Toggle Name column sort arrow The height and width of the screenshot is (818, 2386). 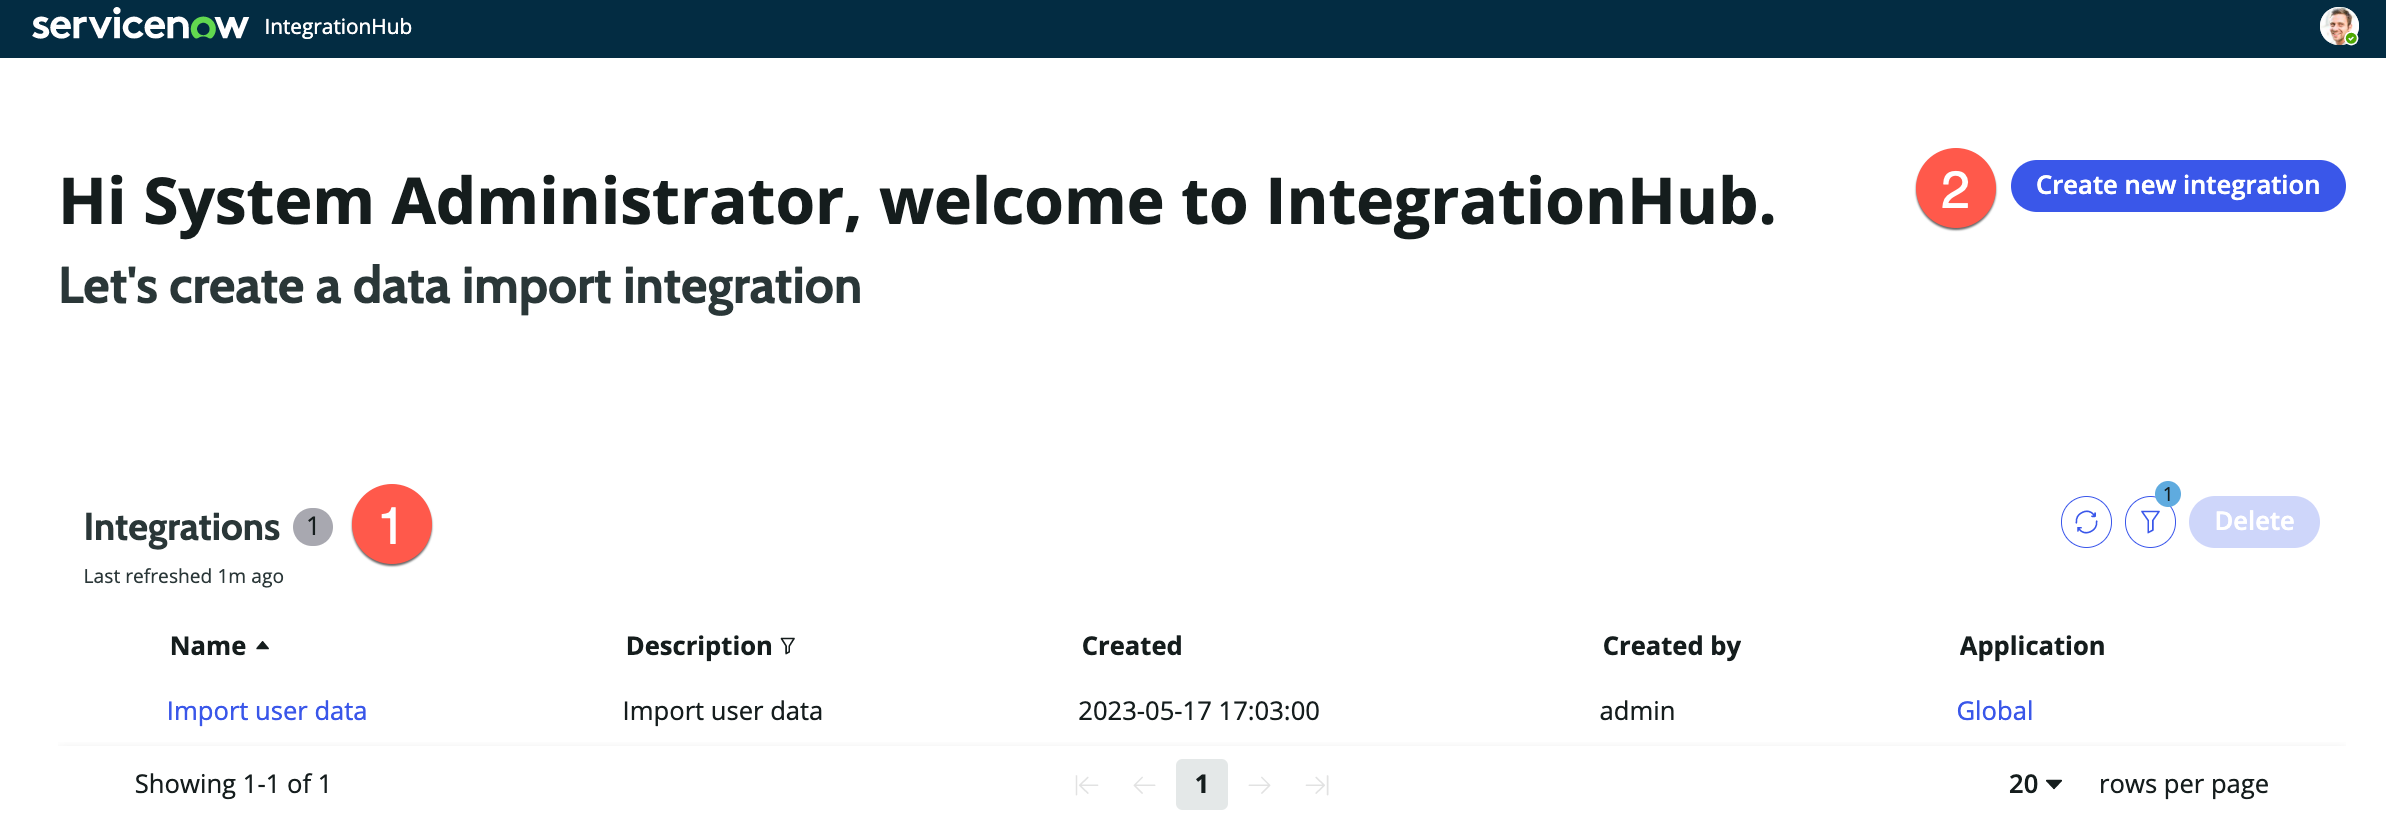(x=263, y=646)
